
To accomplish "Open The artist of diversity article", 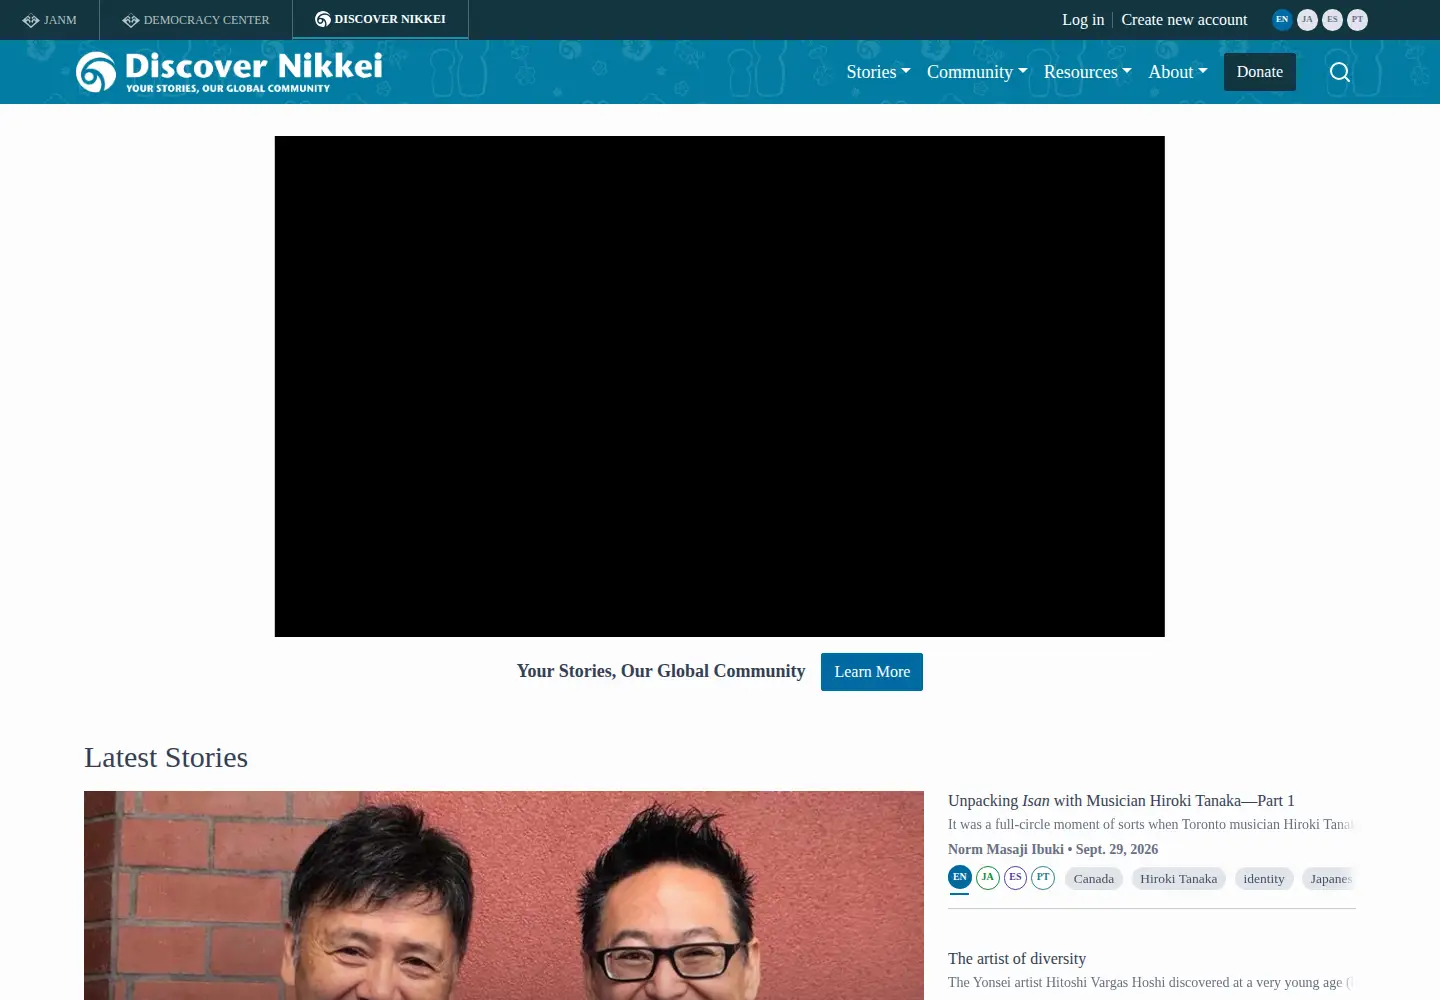I will pyautogui.click(x=1017, y=959).
